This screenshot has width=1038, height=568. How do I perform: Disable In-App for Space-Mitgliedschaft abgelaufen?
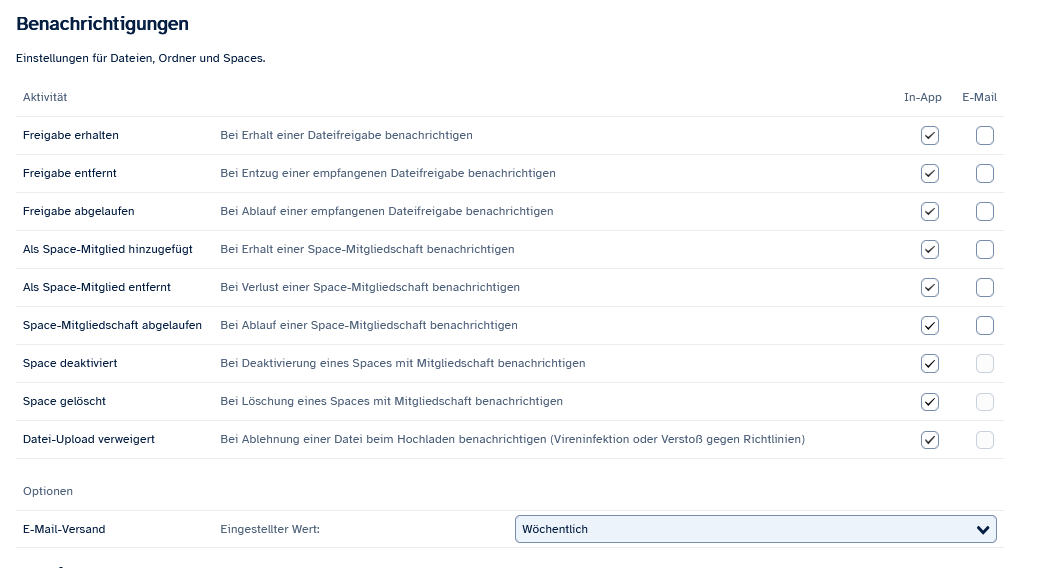(930, 326)
